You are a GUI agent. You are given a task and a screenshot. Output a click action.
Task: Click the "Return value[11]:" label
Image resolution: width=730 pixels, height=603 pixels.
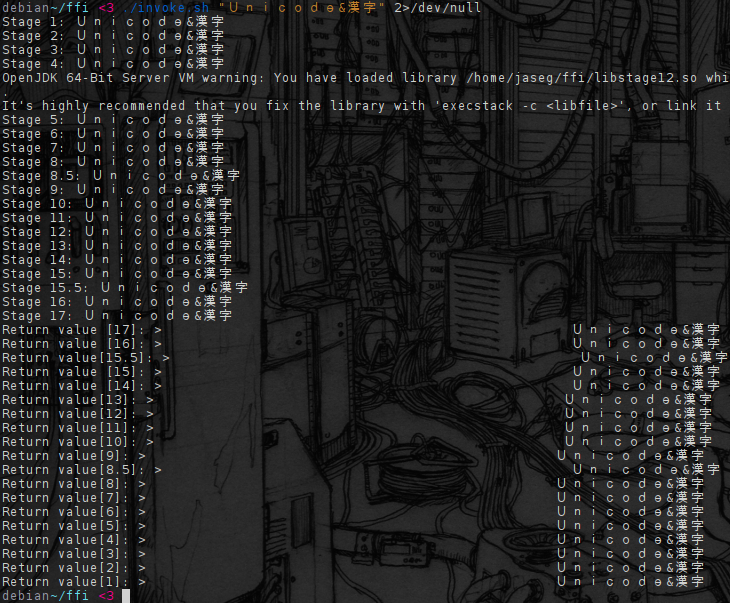click(69, 427)
